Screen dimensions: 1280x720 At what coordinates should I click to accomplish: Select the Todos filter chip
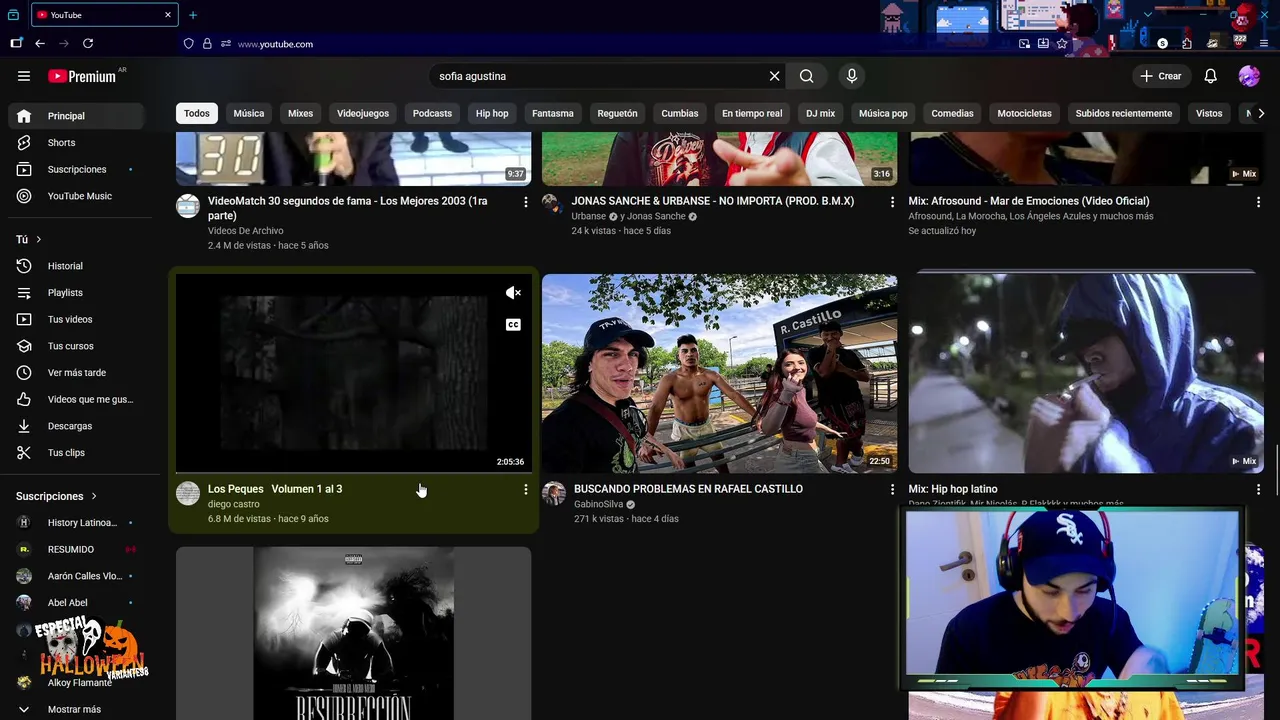click(197, 114)
